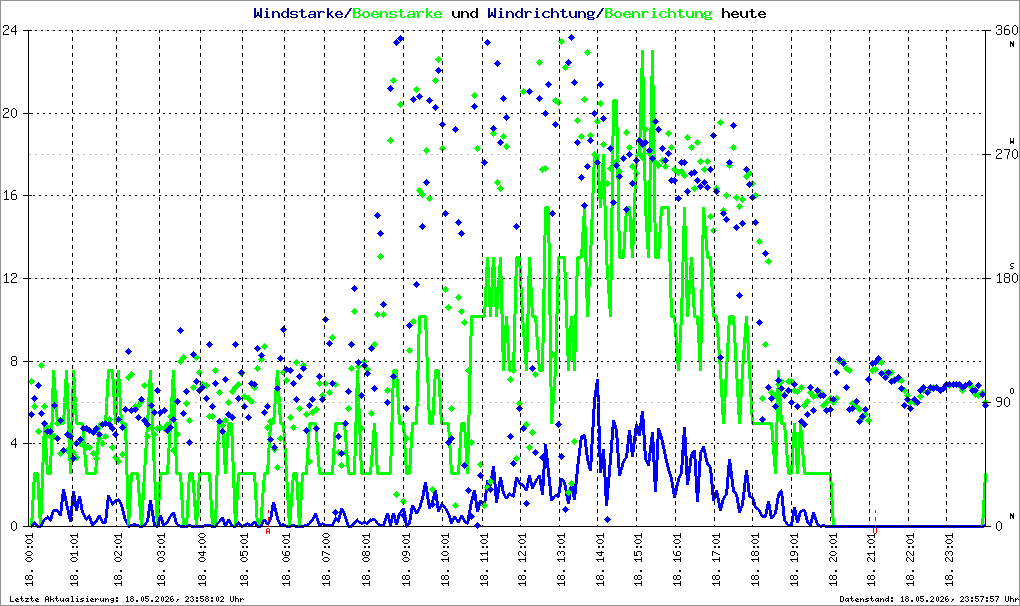Screen dimensions: 1020x606
Task: Click the blue Windstarke title word
Action: coord(298,13)
